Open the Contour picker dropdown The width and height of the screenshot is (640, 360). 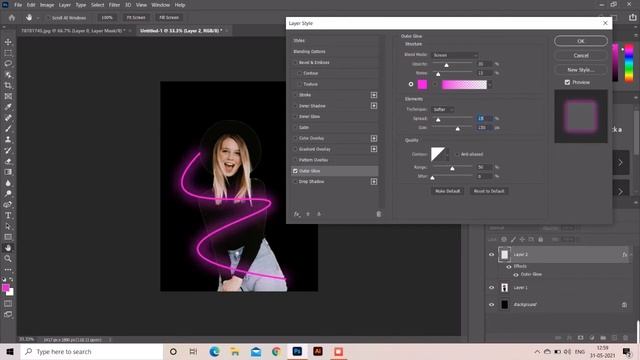tap(447, 154)
